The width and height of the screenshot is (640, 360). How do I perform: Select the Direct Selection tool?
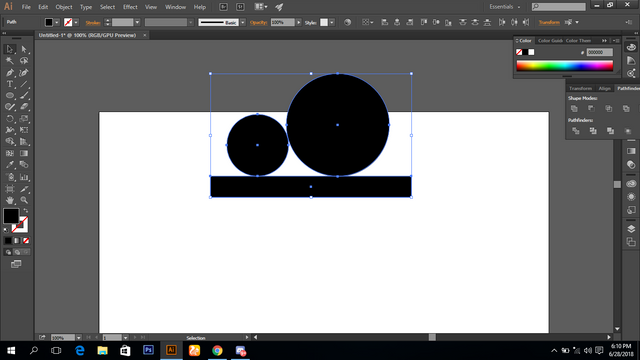(24, 49)
